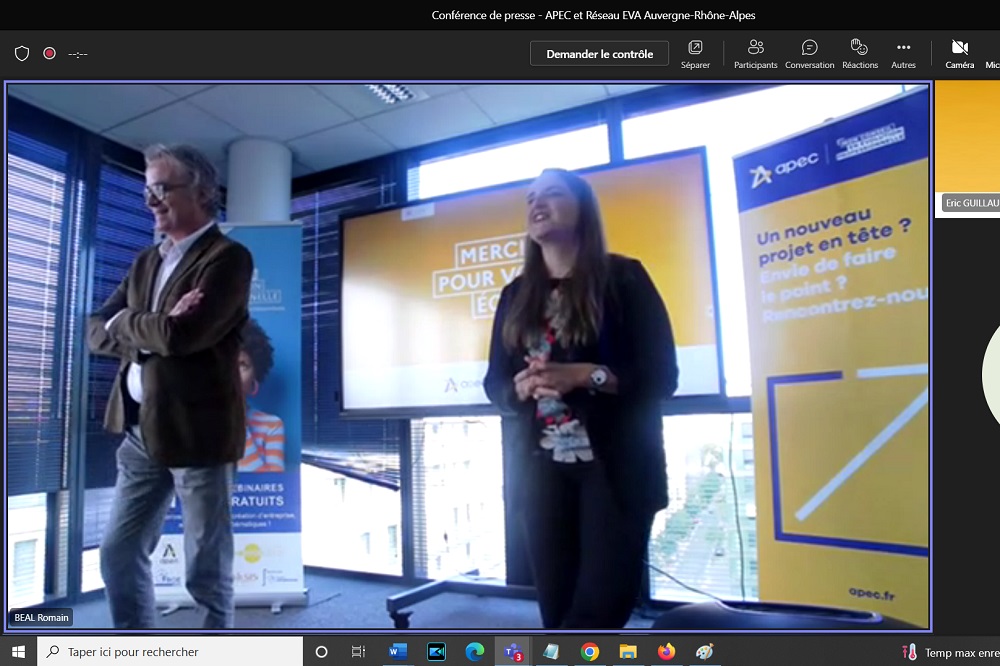Launch Google Chrome from the taskbar
Image resolution: width=1000 pixels, height=666 pixels.
tap(590, 651)
